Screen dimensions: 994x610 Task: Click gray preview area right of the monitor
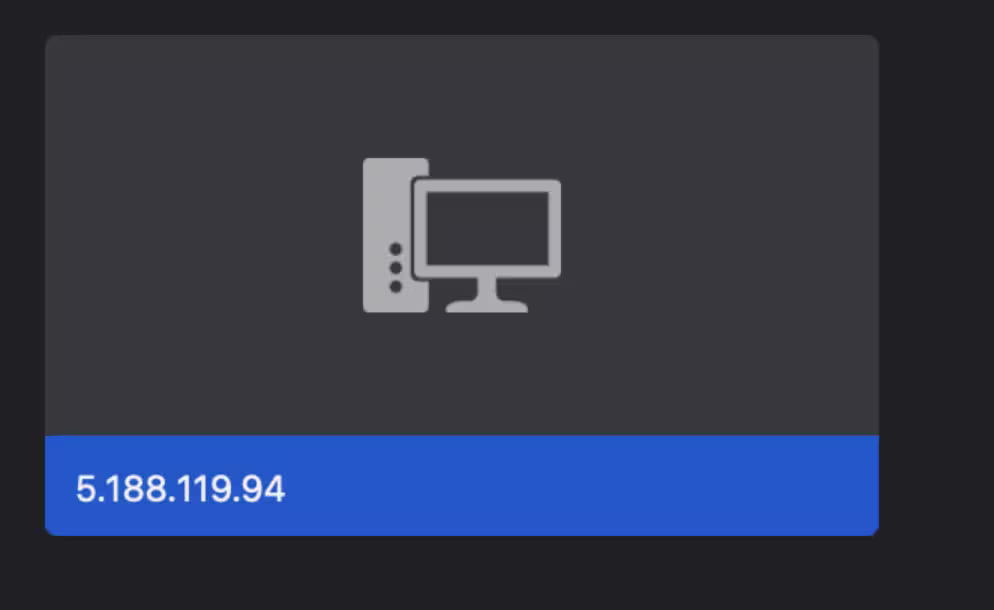(x=720, y=235)
